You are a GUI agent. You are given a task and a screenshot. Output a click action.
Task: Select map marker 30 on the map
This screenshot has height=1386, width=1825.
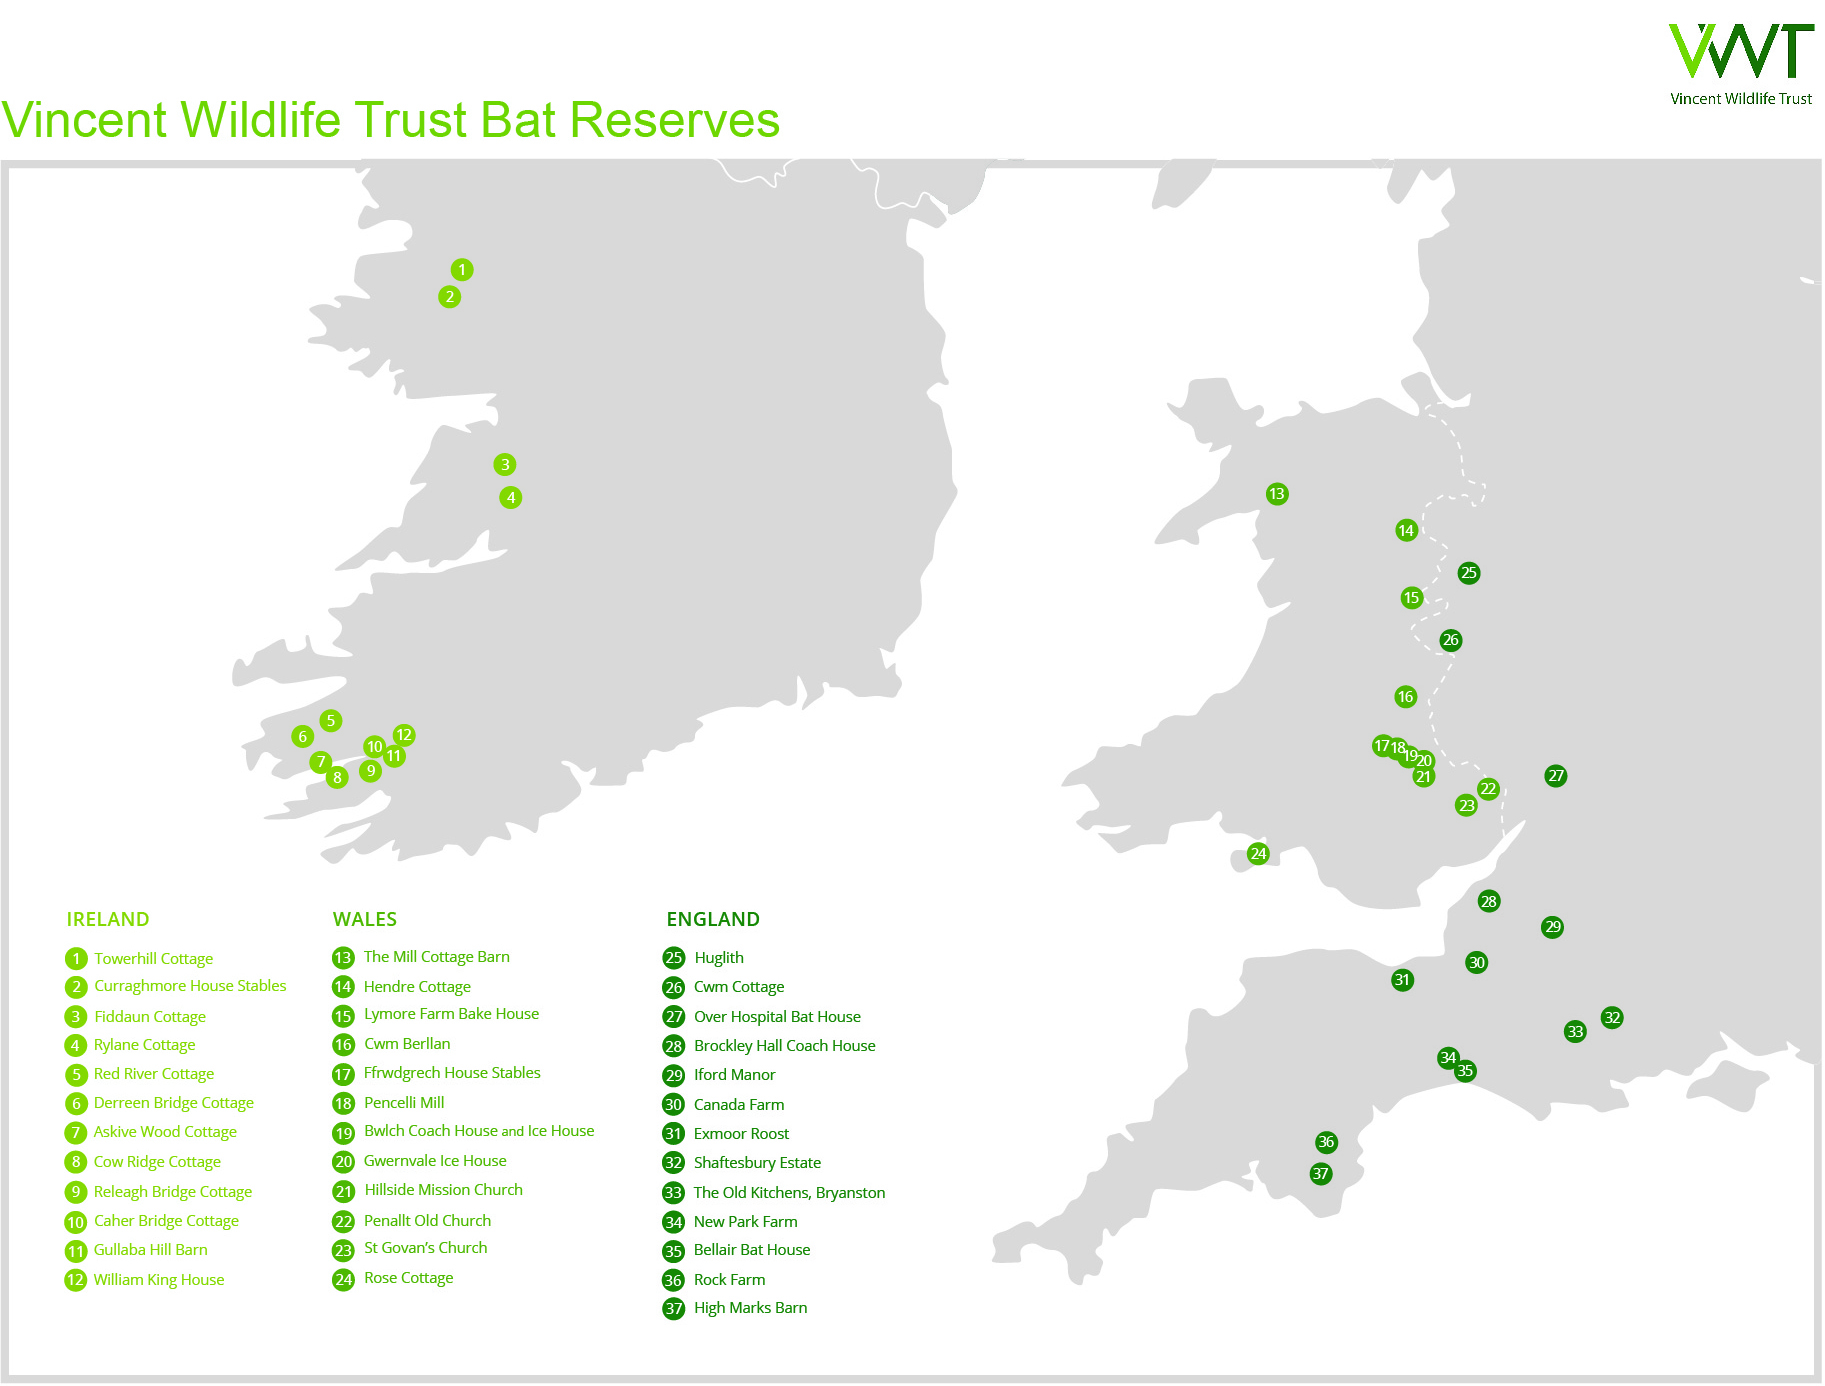pyautogui.click(x=1477, y=963)
